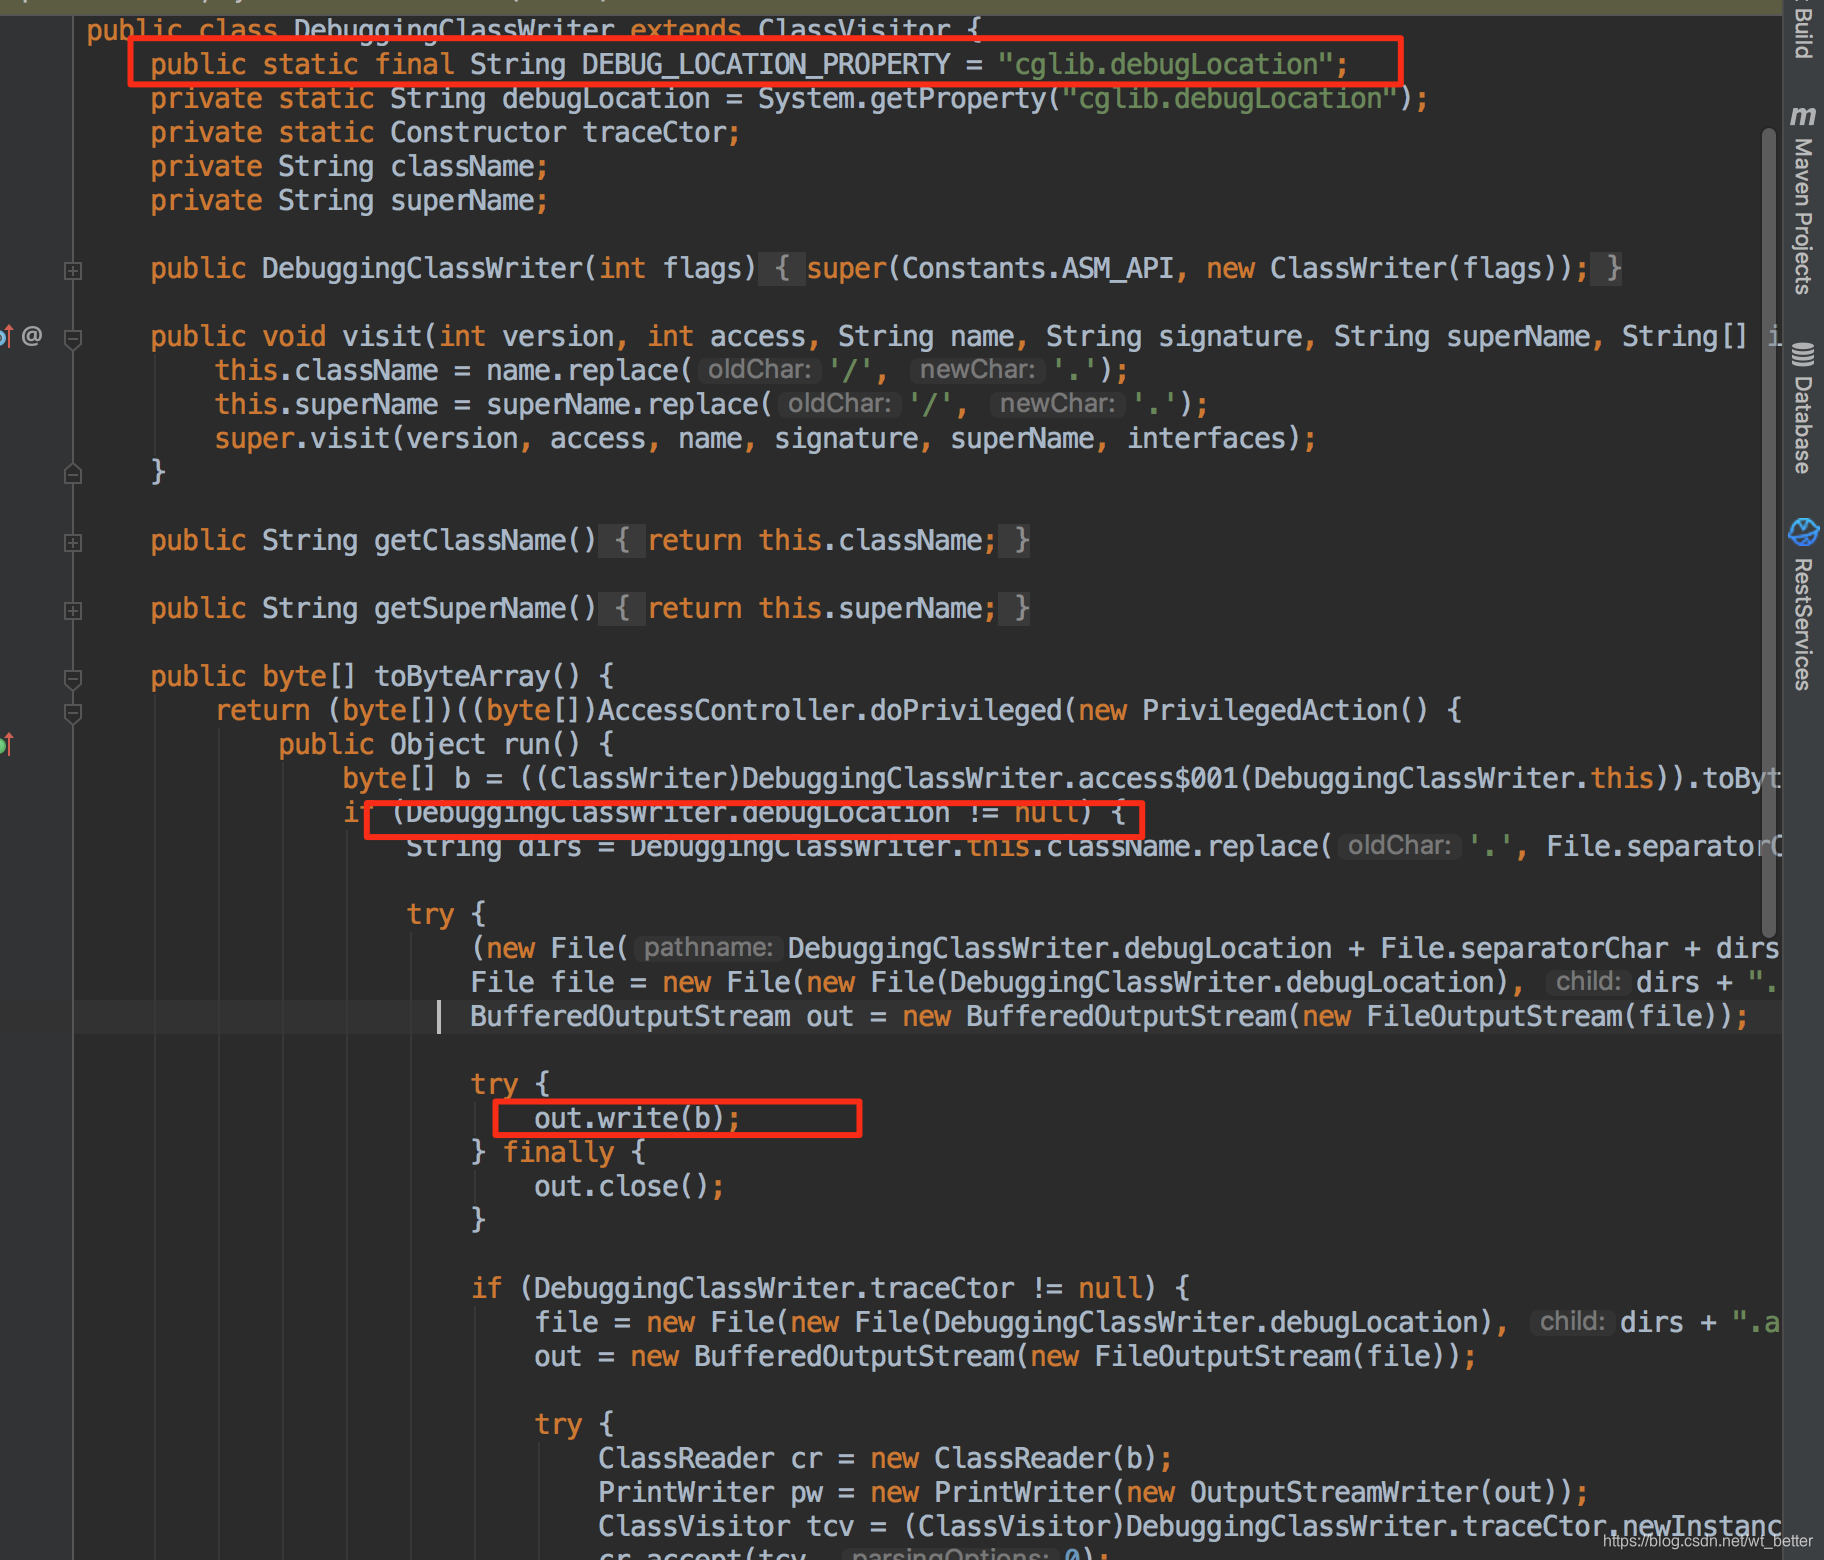Click the PrintWriter pw declaration line
1824x1560 pixels.
(x=1093, y=1492)
